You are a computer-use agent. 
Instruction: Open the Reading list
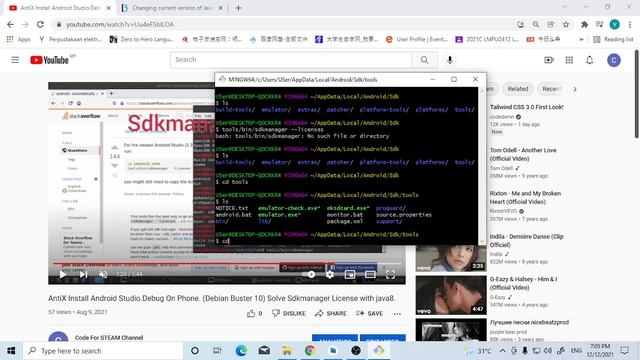[x=613, y=39]
